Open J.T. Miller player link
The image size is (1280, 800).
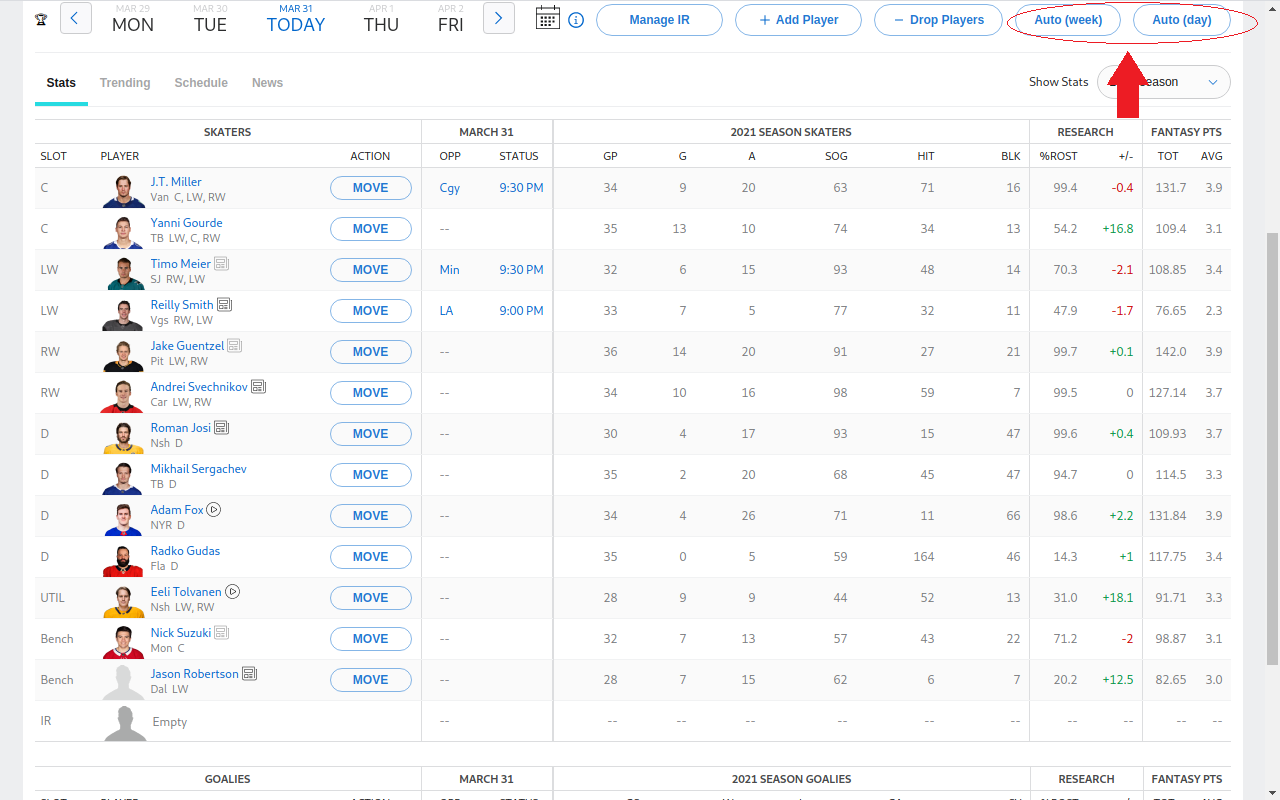coord(176,182)
